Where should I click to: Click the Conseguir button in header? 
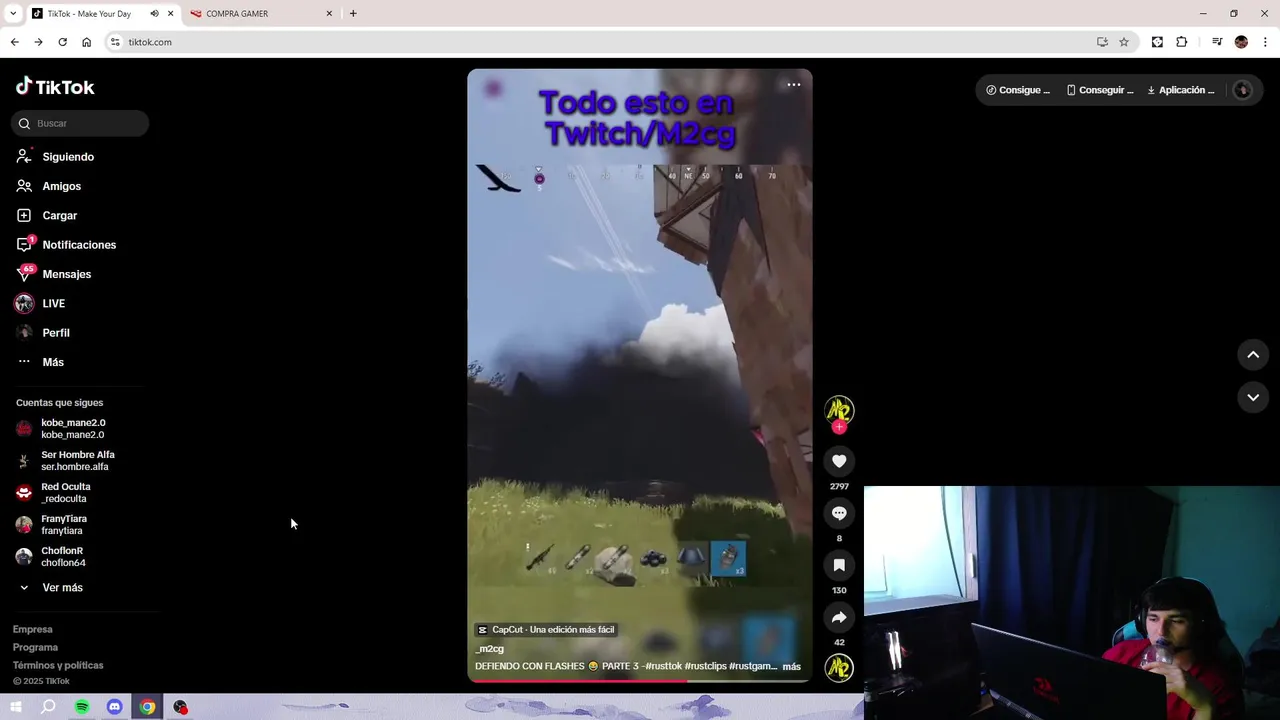tap(1099, 90)
